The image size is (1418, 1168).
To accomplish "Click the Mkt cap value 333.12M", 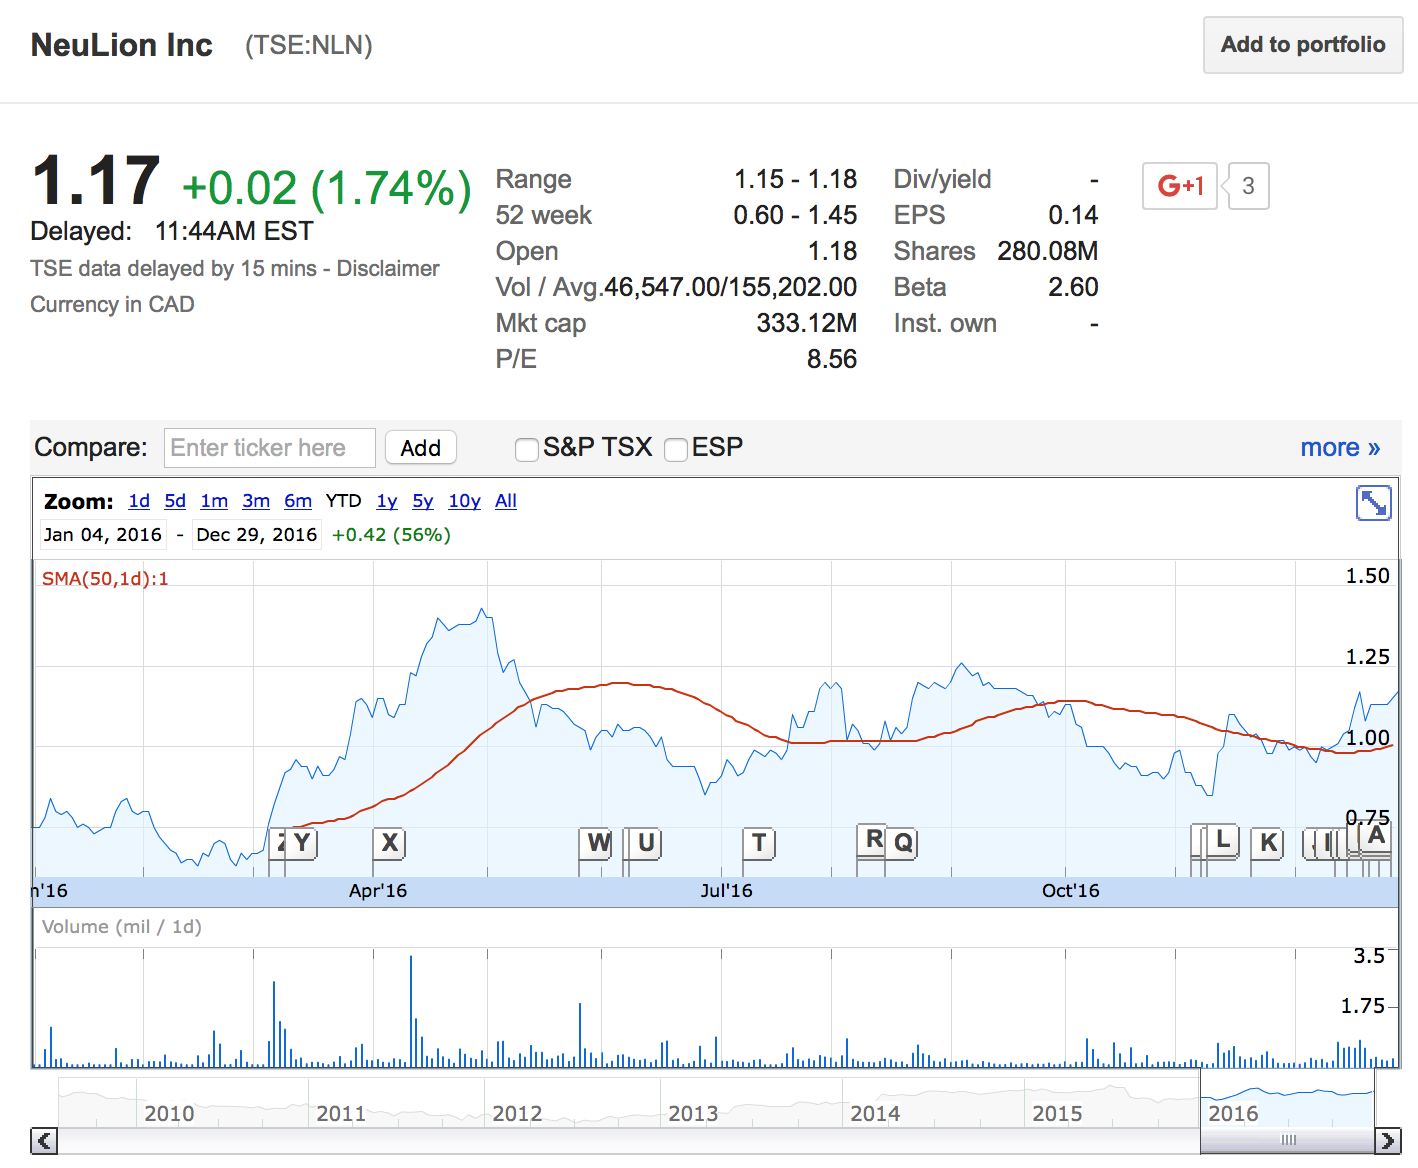I will [807, 323].
